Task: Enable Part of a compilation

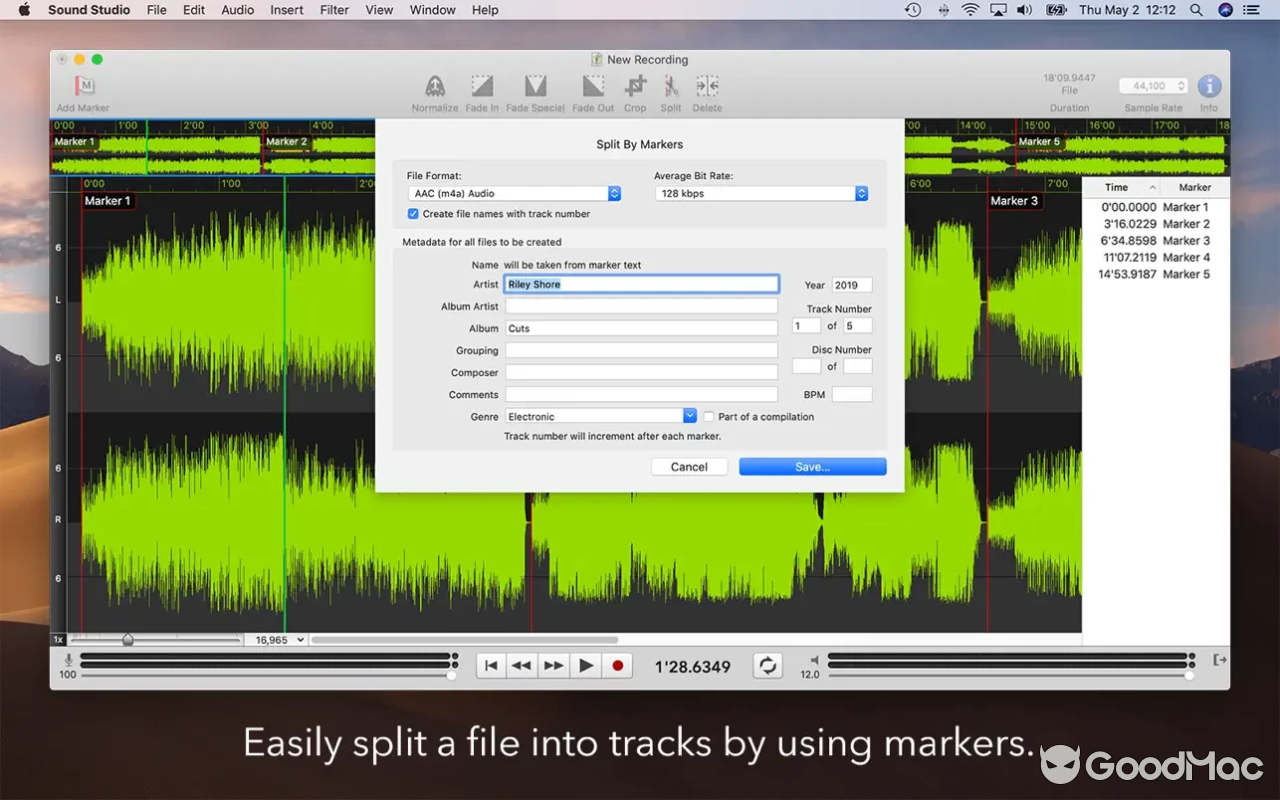Action: tap(708, 416)
